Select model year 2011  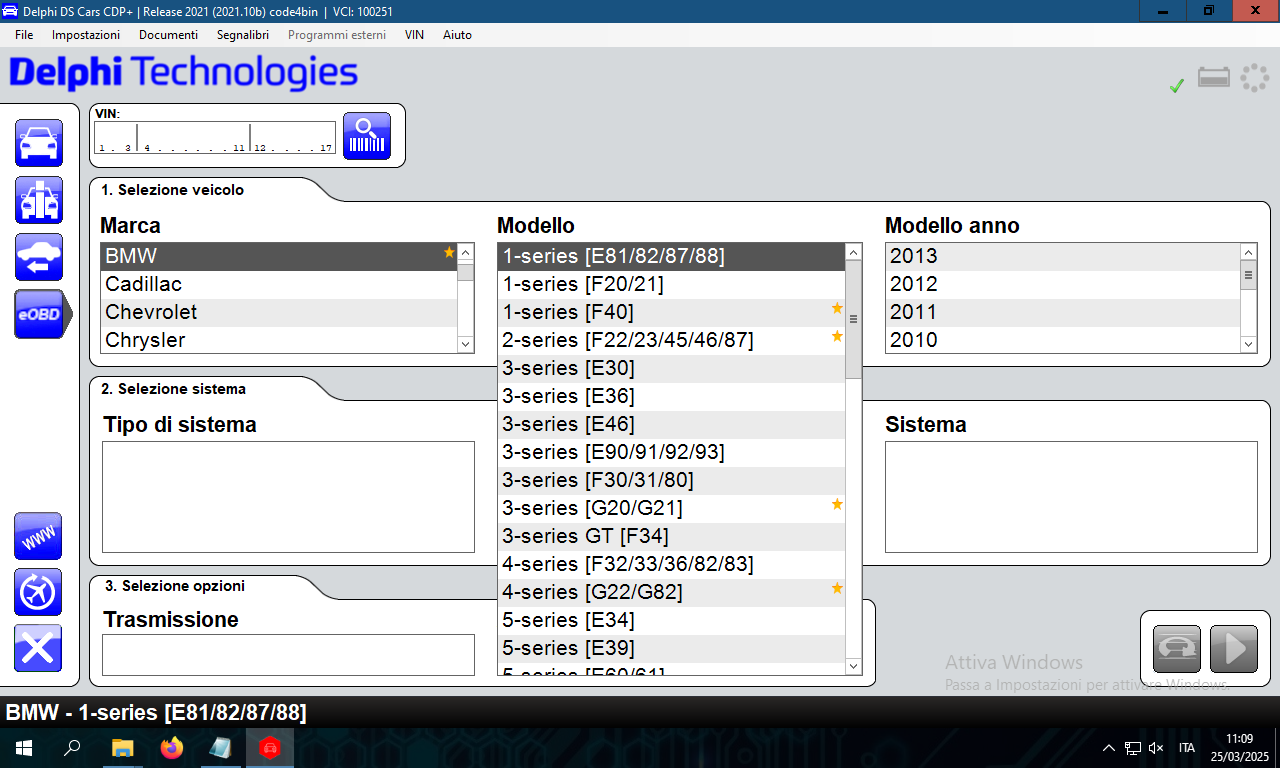pyautogui.click(x=1063, y=313)
